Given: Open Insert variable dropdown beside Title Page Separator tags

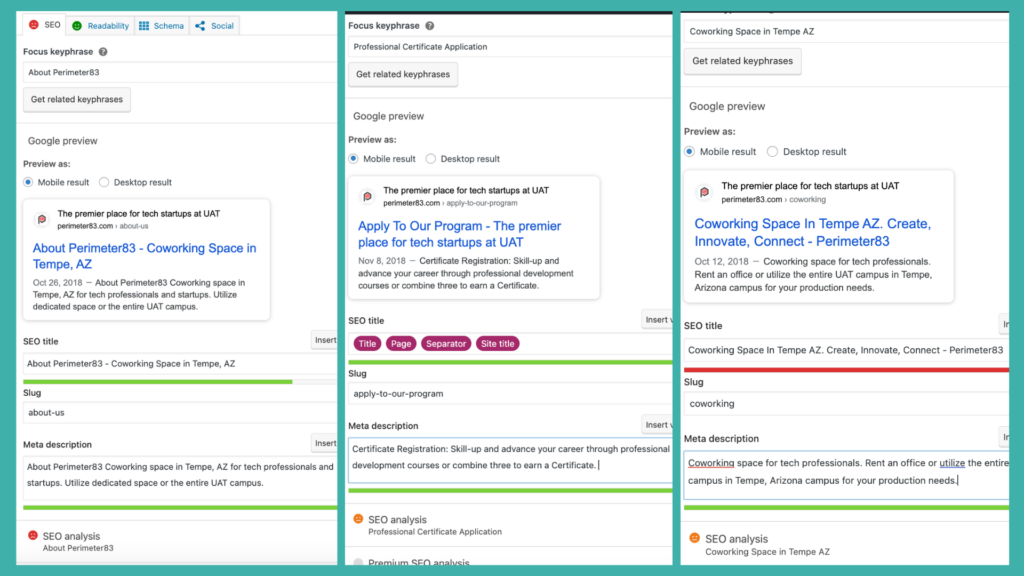Looking at the screenshot, I should click(656, 319).
